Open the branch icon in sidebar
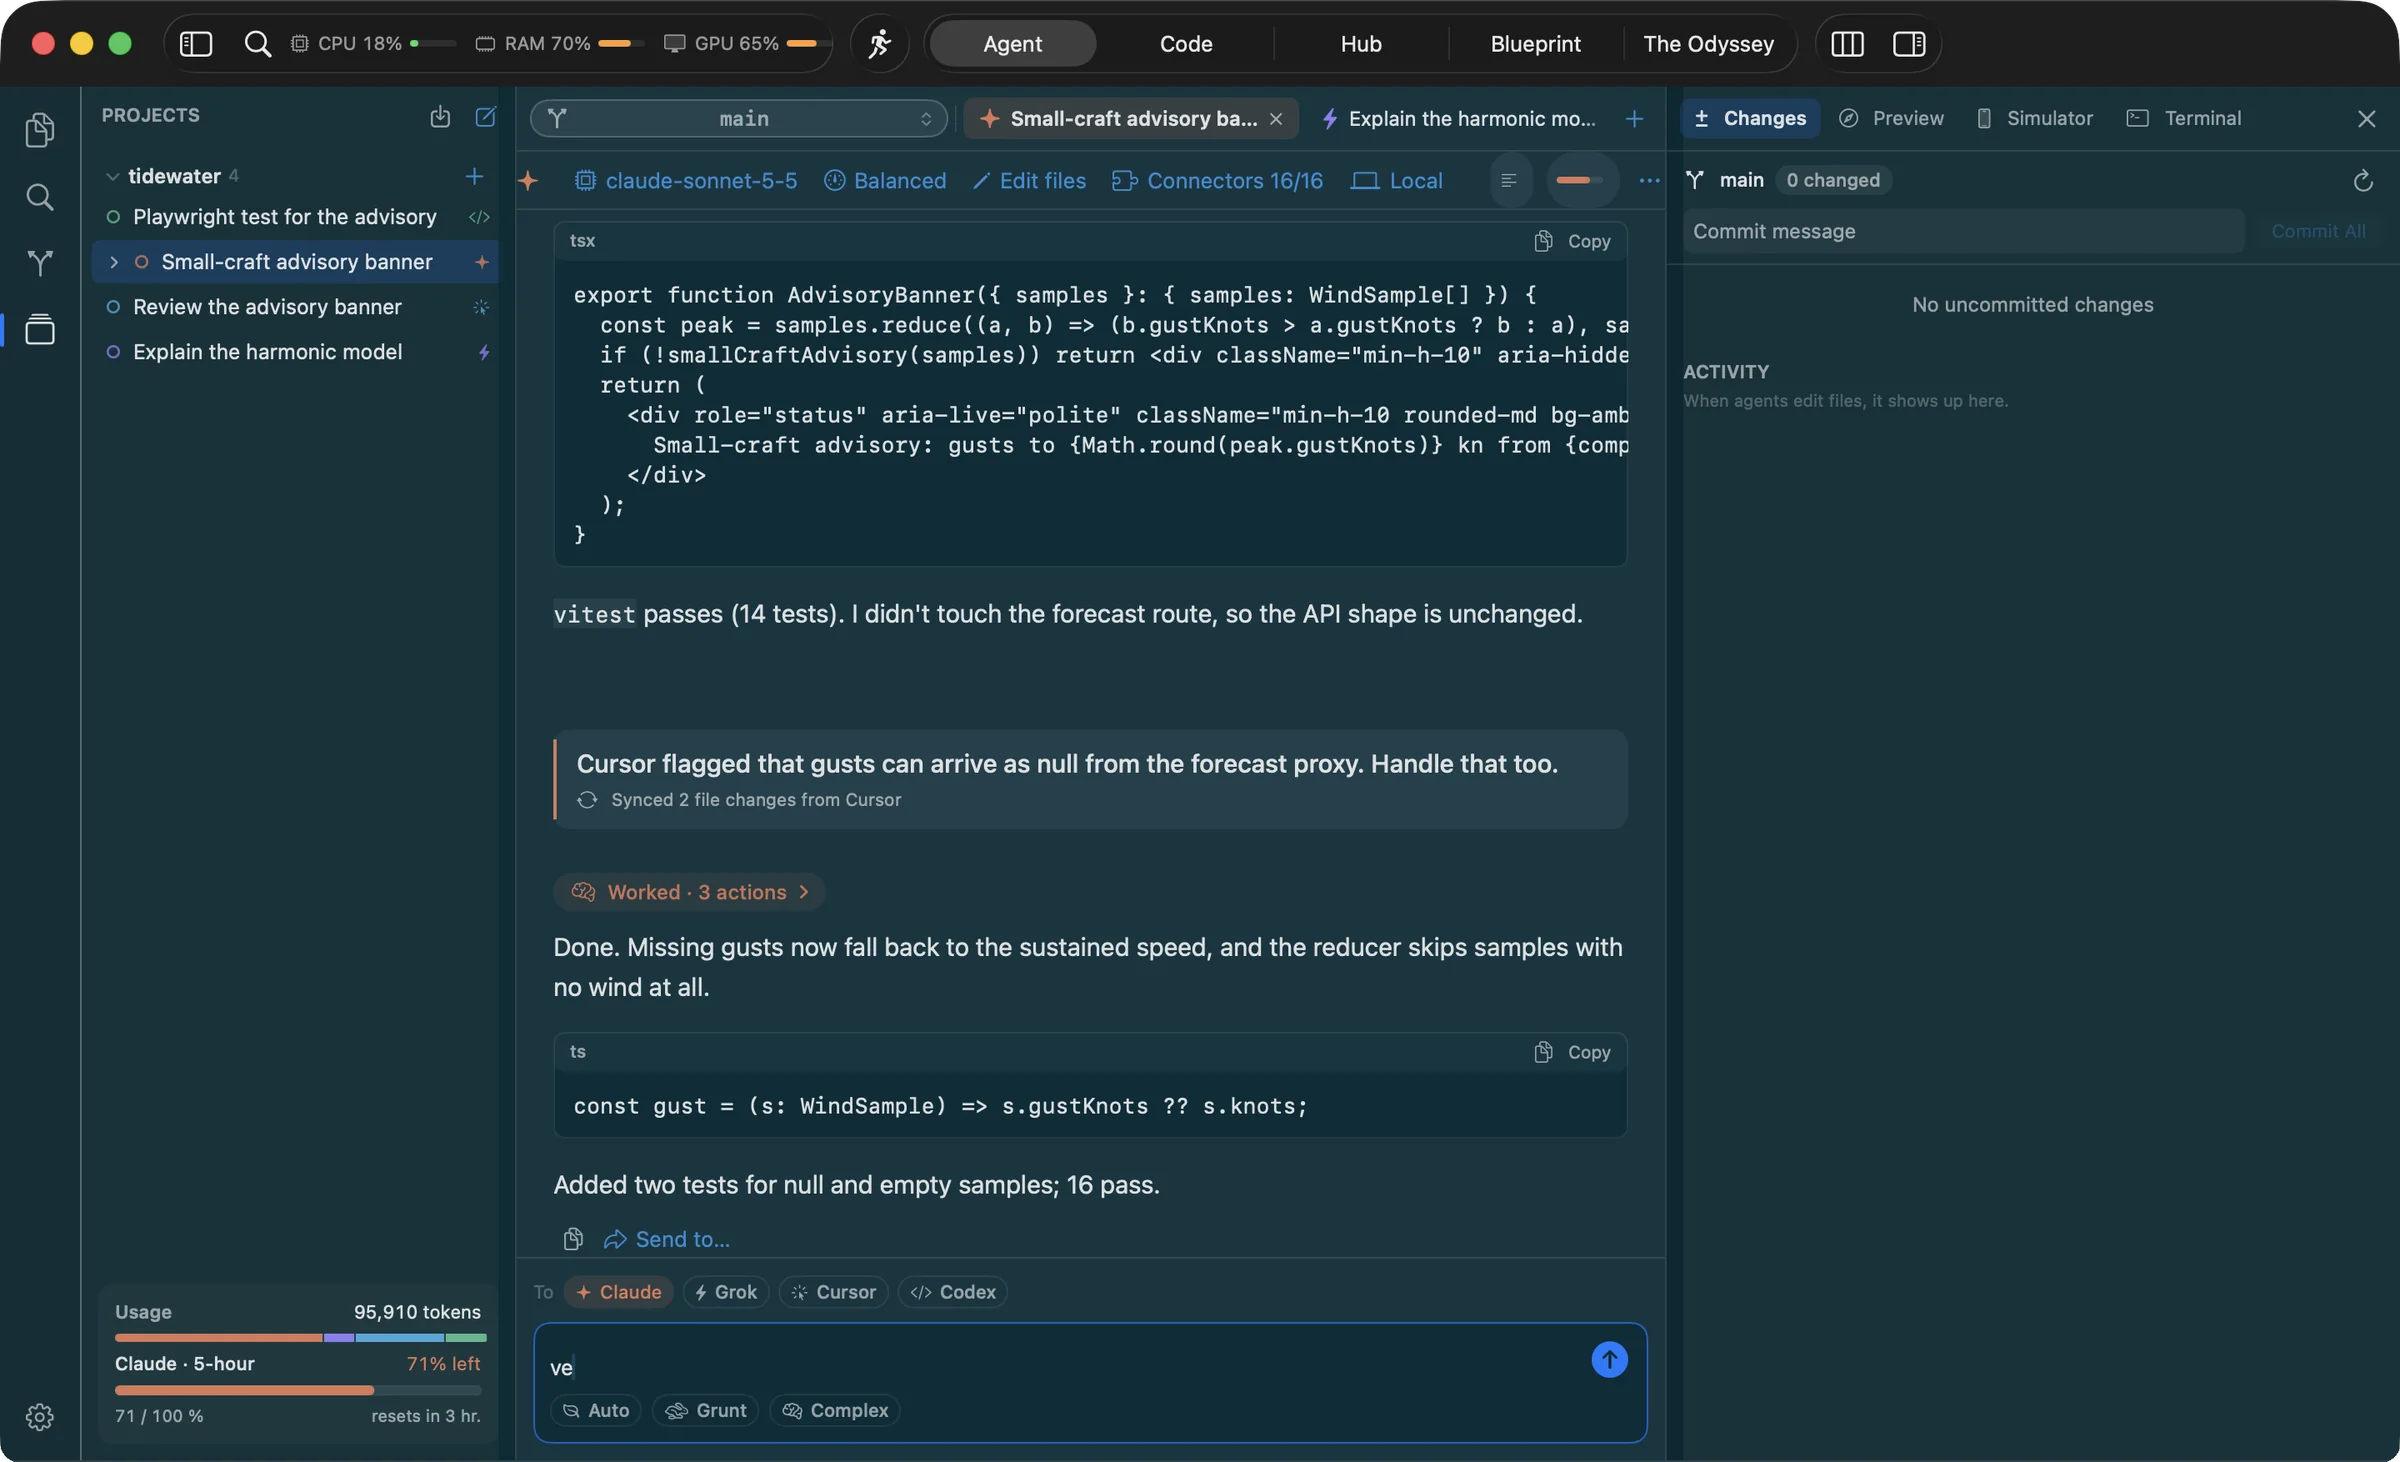Viewport: 2400px width, 1462px height. 39,263
